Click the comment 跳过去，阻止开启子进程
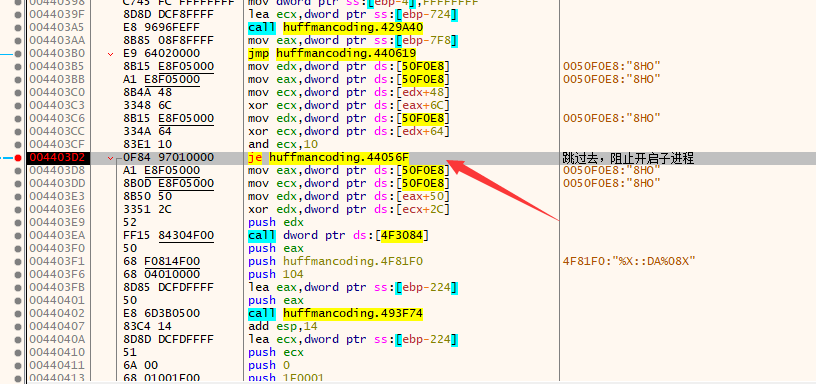The image size is (816, 384). [x=628, y=158]
